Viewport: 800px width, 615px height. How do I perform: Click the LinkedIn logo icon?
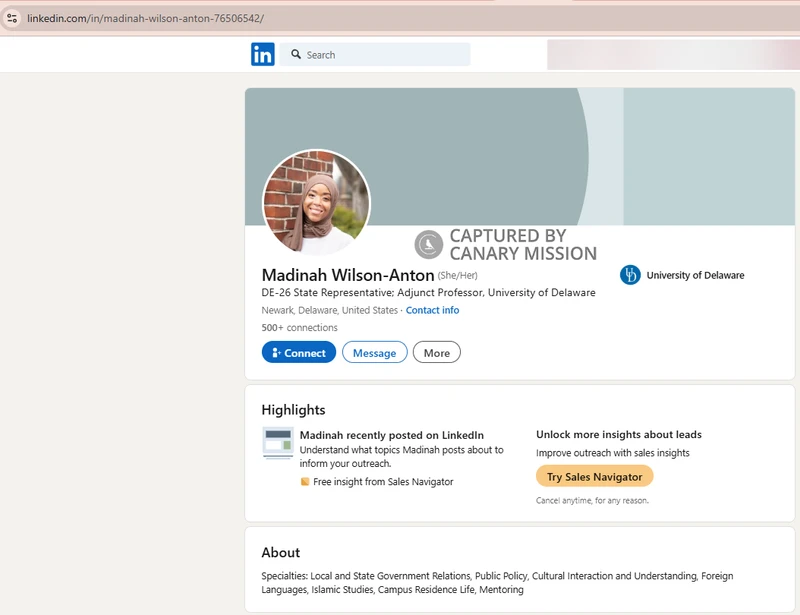263,54
